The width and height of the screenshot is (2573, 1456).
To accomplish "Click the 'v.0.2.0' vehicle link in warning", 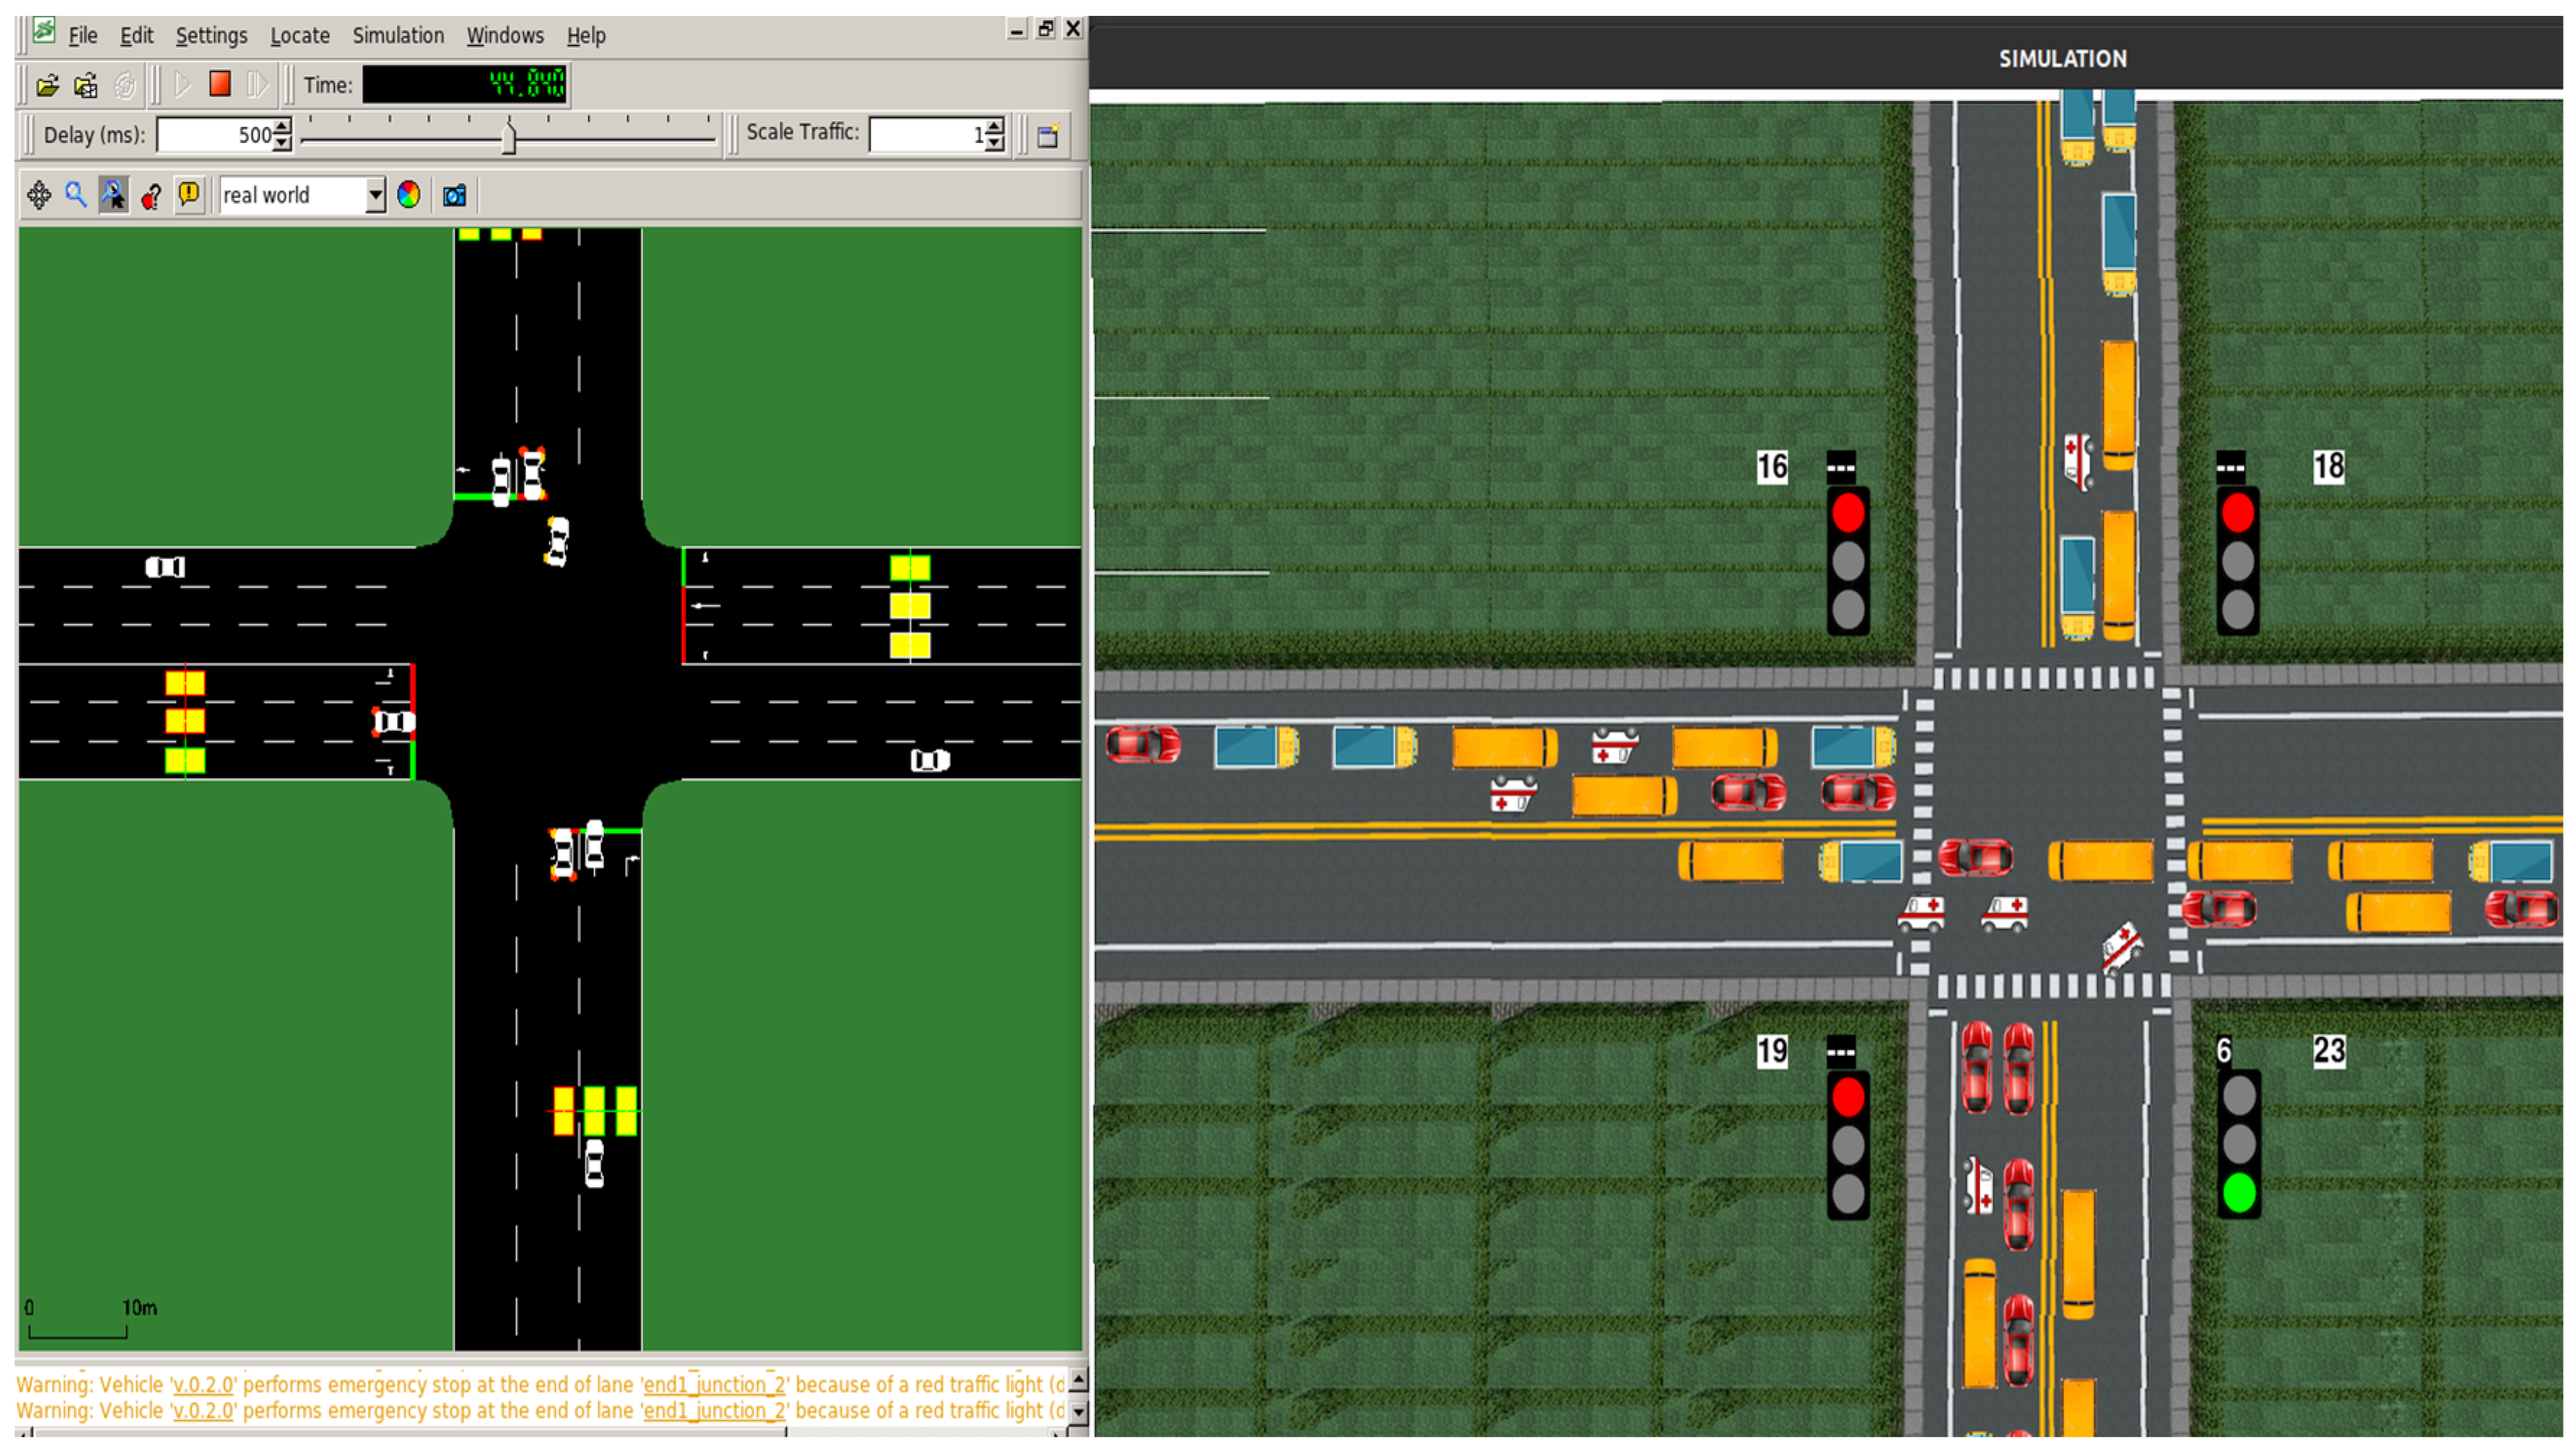I will 203,1385.
